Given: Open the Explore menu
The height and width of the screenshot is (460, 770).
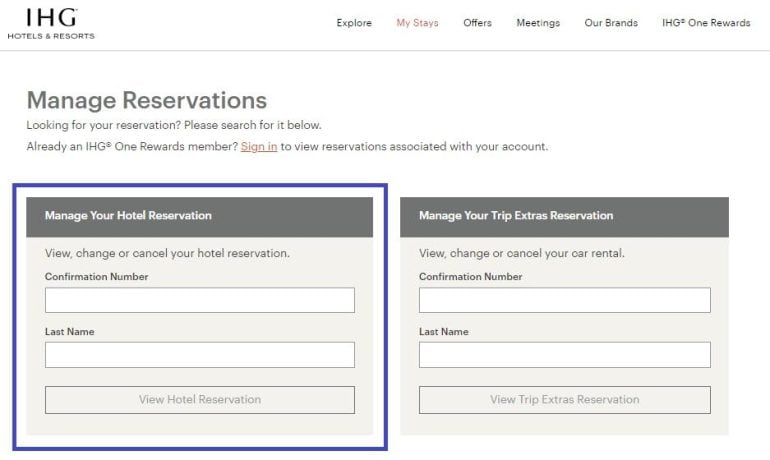Looking at the screenshot, I should [354, 23].
